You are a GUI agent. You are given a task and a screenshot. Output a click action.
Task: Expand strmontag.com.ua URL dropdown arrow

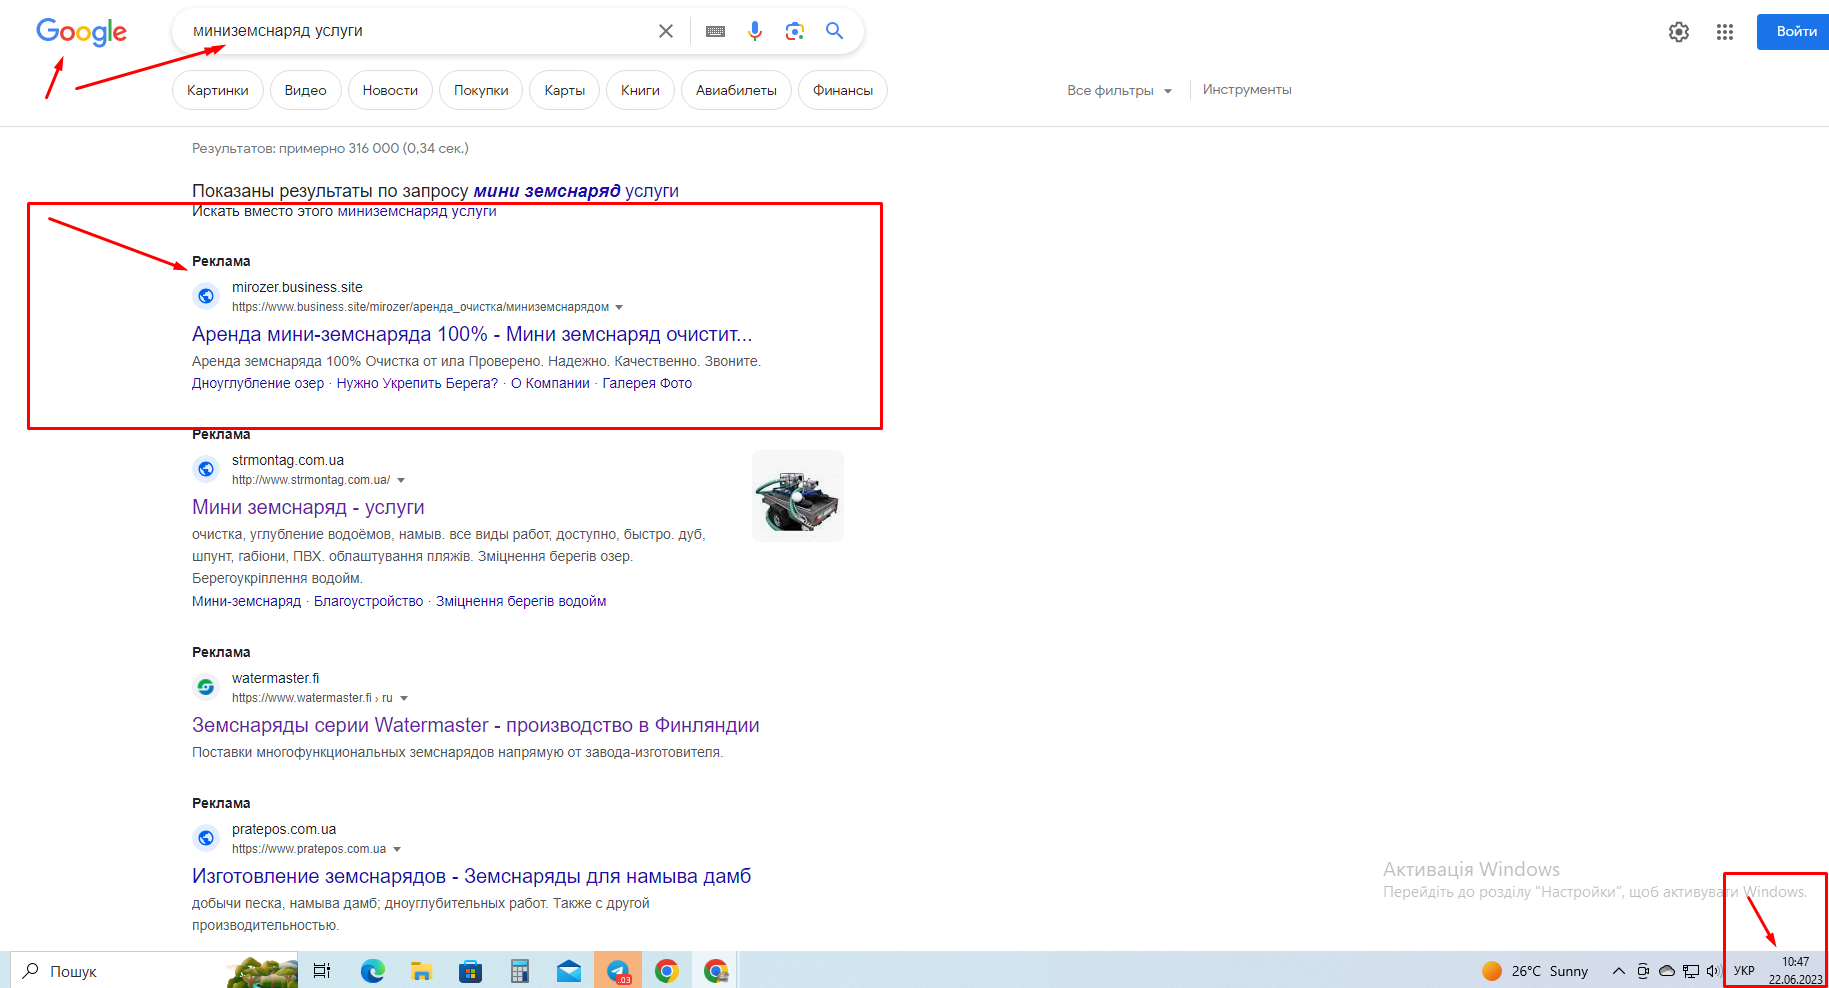pyautogui.click(x=401, y=480)
